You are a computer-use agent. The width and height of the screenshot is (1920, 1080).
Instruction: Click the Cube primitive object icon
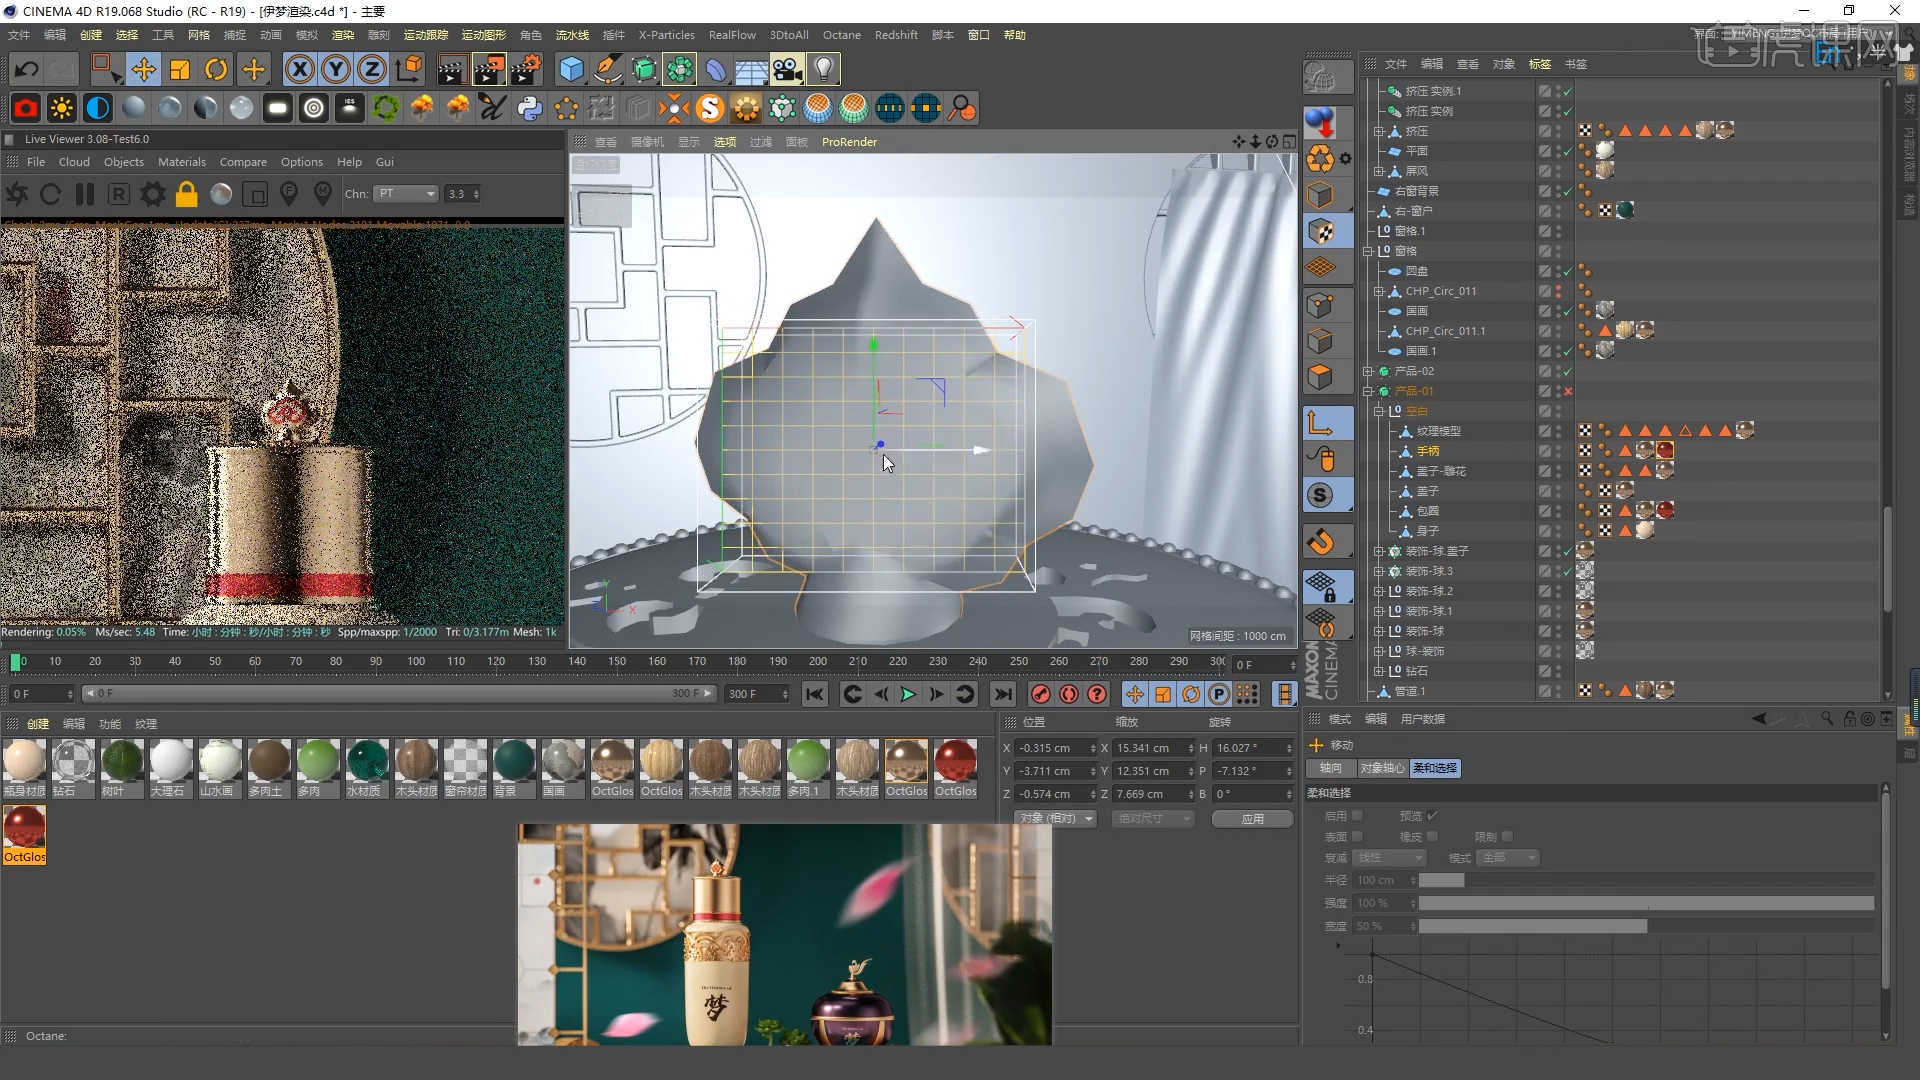[571, 69]
